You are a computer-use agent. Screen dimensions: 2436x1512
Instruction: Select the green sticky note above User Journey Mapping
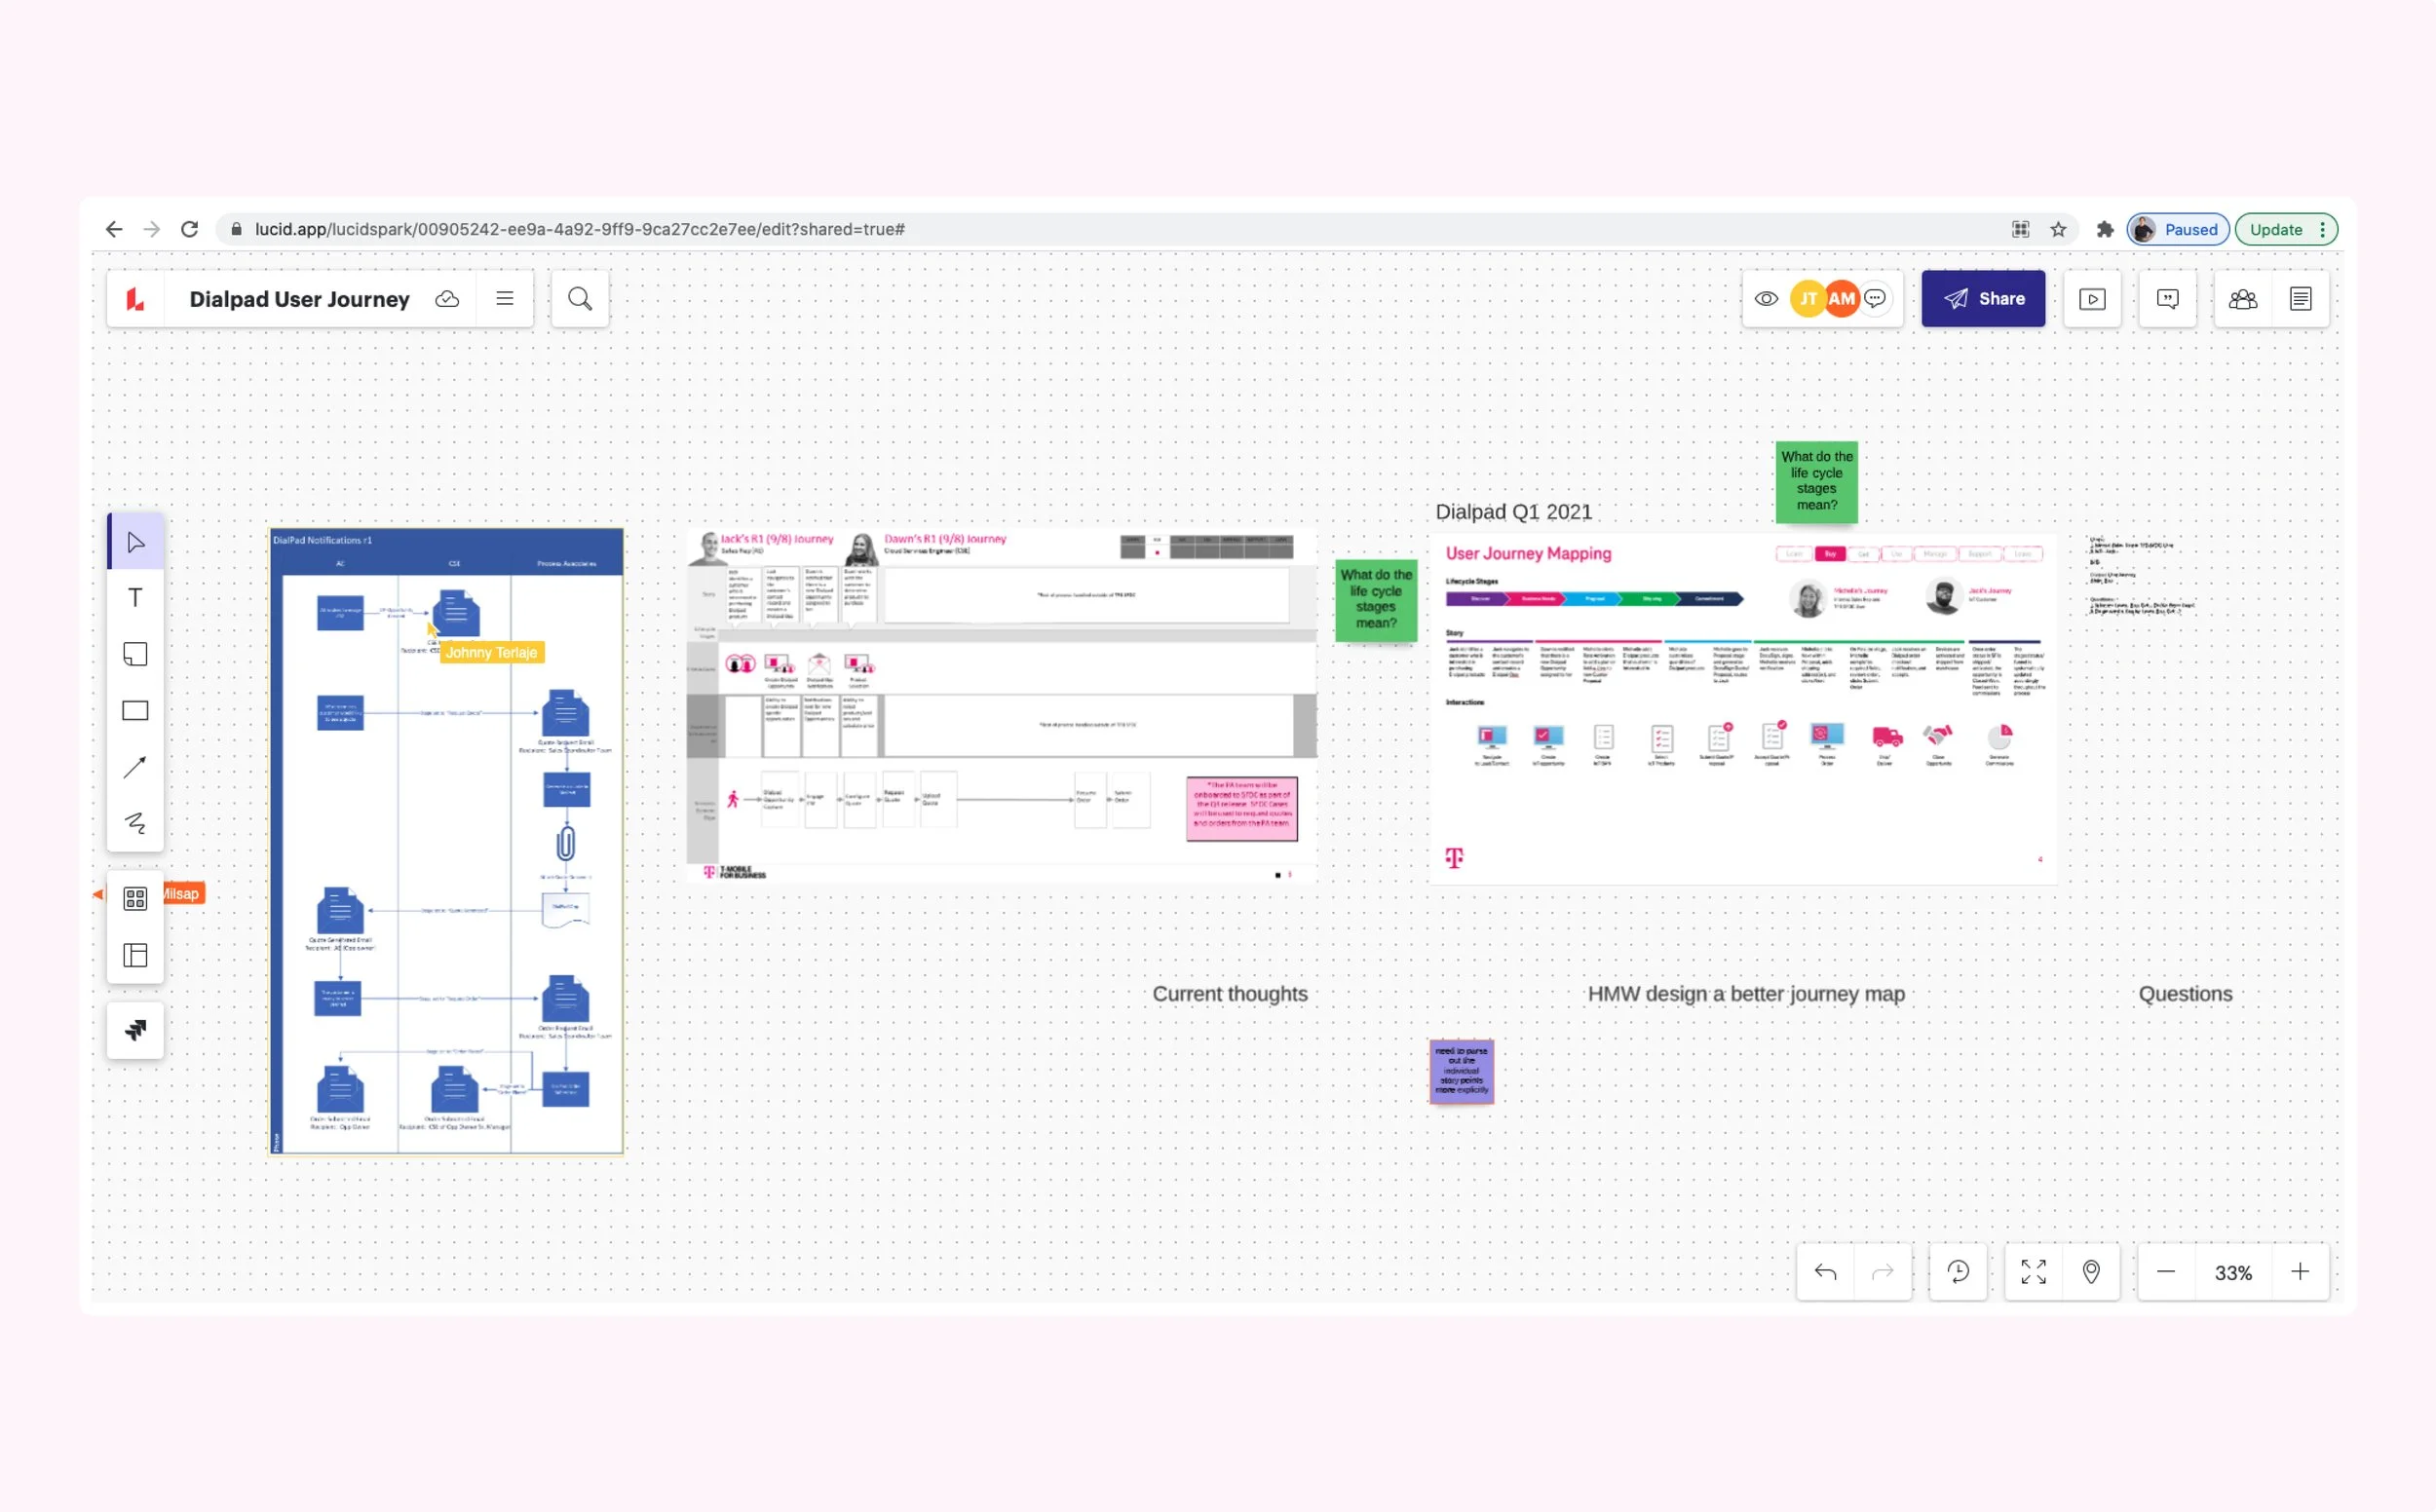click(1816, 481)
